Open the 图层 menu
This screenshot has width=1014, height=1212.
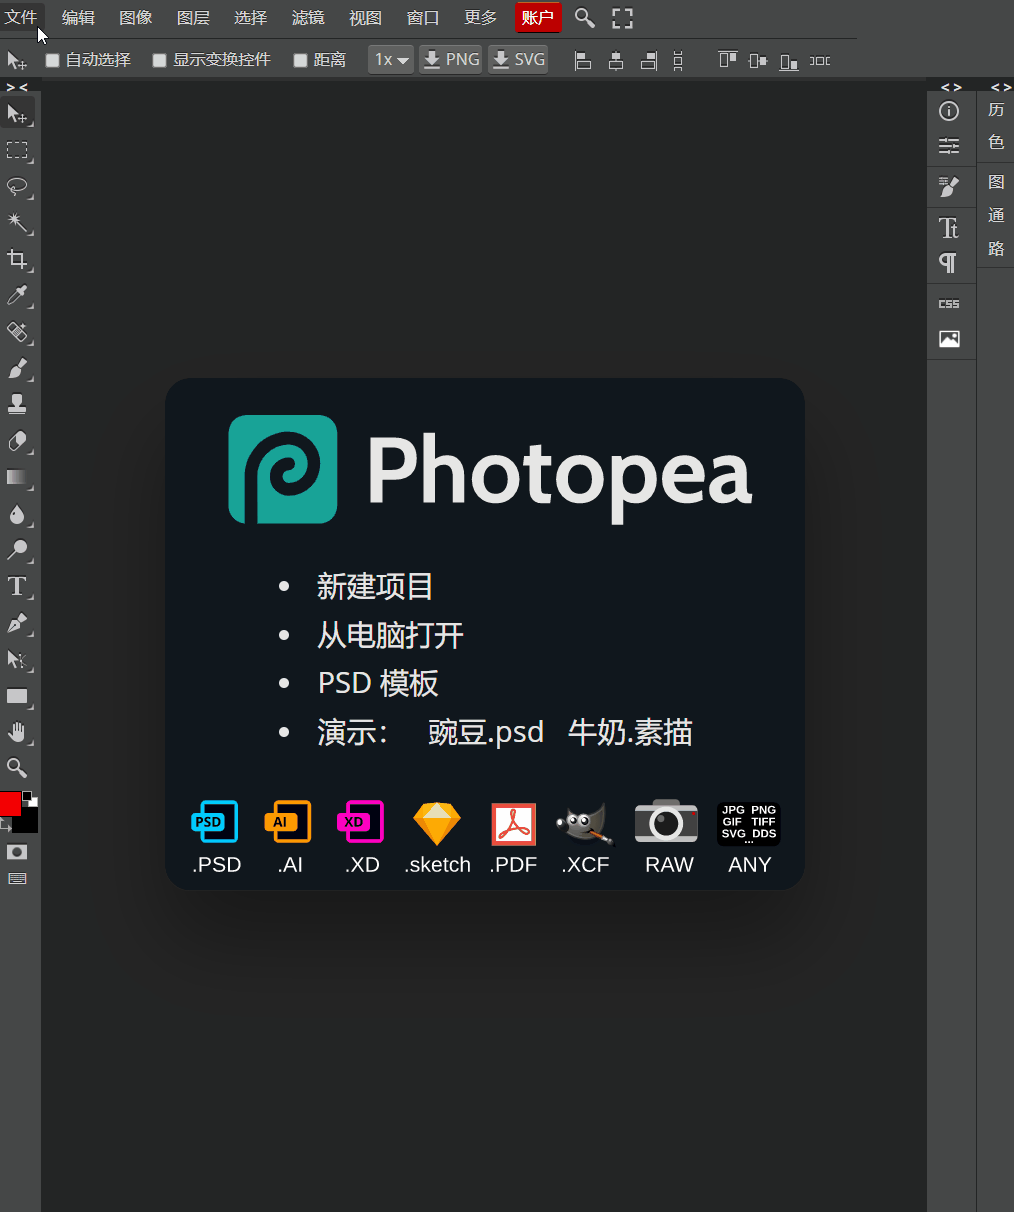point(193,18)
